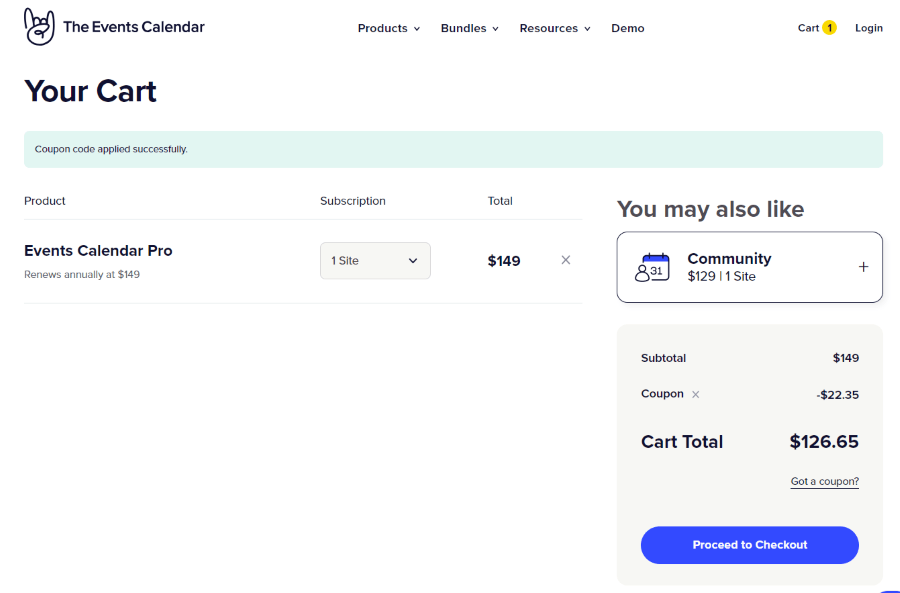Open the Products menu

point(388,28)
